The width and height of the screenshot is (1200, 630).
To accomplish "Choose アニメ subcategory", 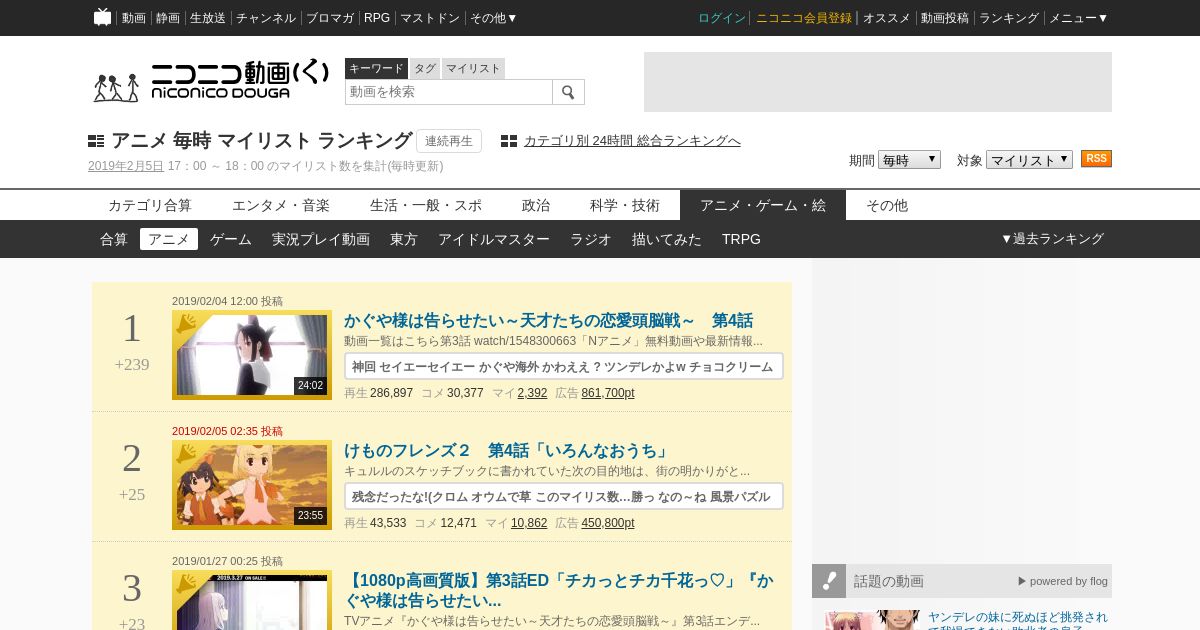I will [x=169, y=239].
